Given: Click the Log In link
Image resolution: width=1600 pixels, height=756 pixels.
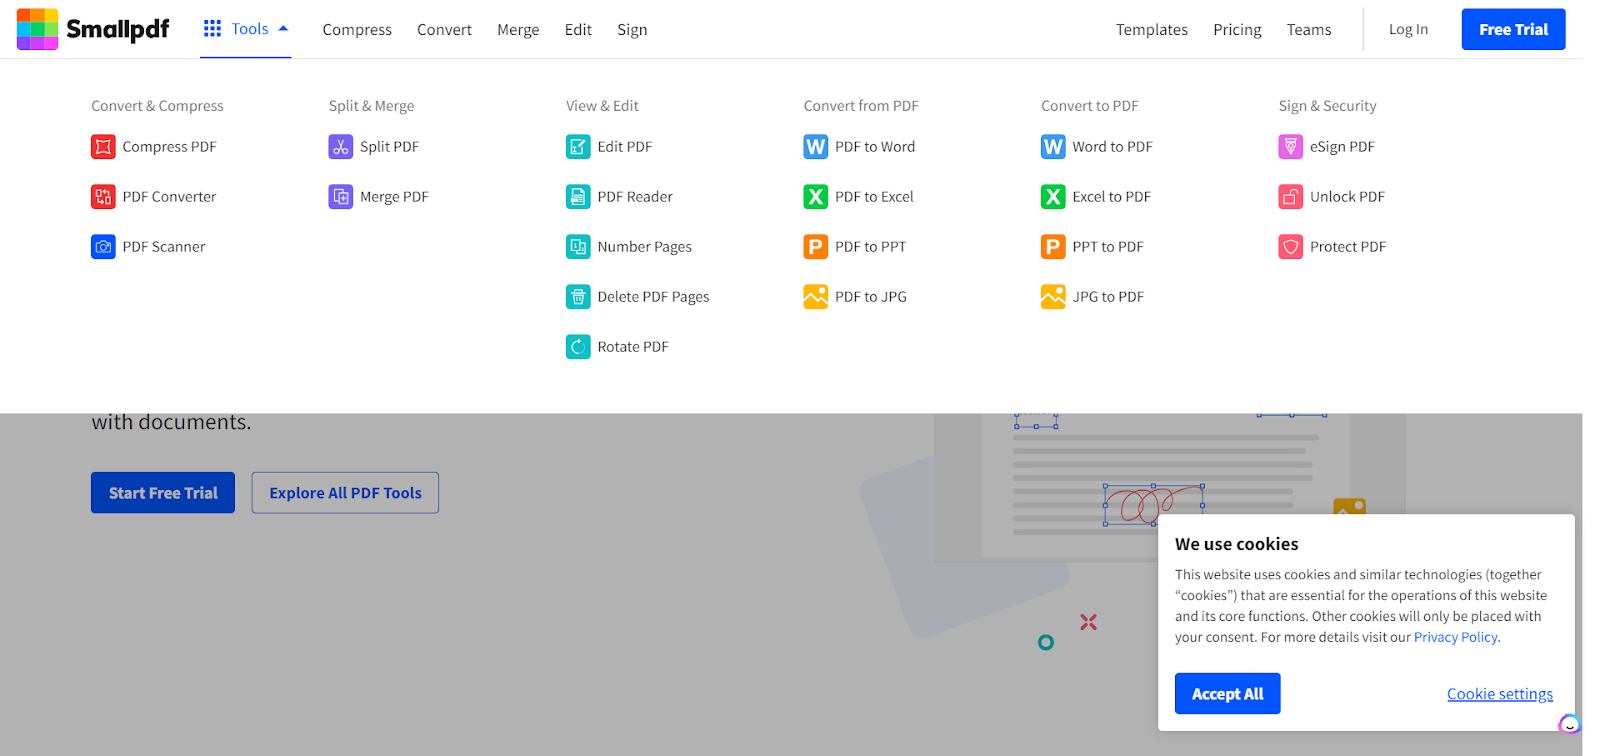Looking at the screenshot, I should (x=1408, y=30).
